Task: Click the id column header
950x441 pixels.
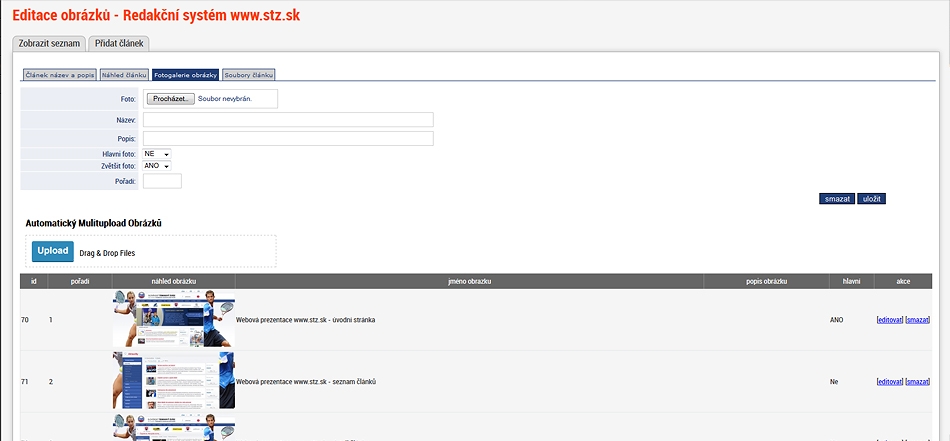Action: 34,282
